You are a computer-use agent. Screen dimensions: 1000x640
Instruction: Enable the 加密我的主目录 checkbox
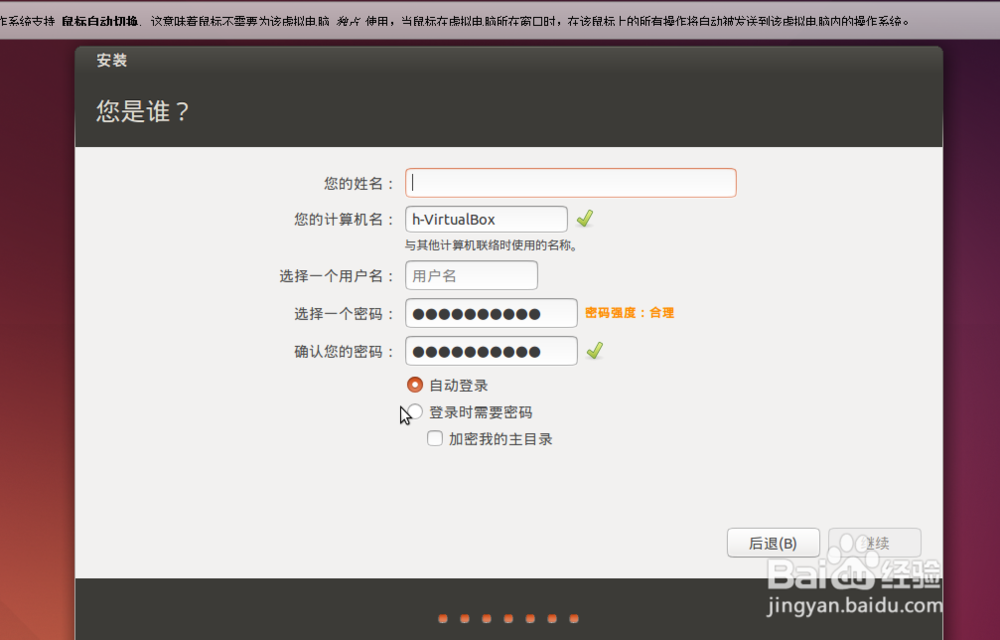click(x=435, y=438)
